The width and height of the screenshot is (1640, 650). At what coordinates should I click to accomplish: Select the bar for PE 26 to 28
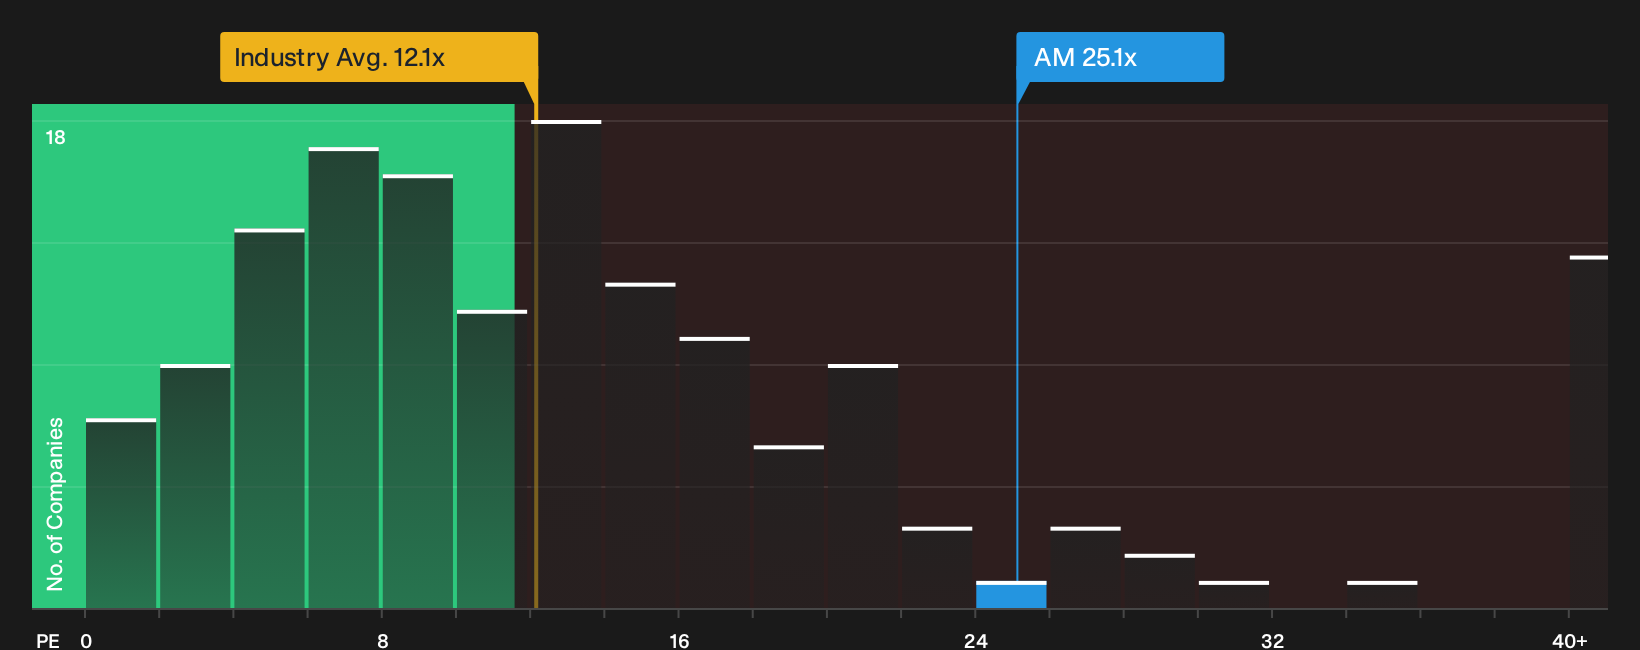[1085, 567]
